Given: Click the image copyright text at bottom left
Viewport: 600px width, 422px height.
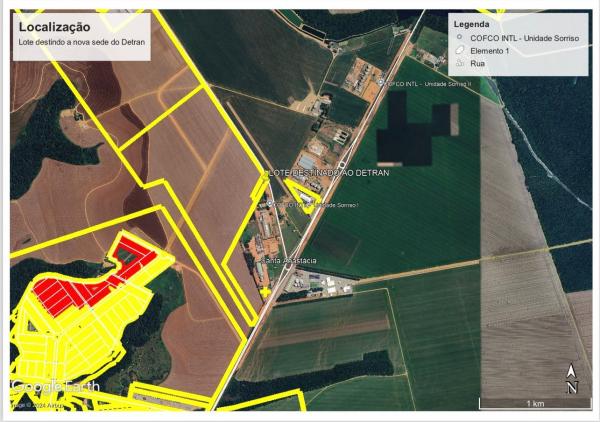Looking at the screenshot, I should (36, 404).
